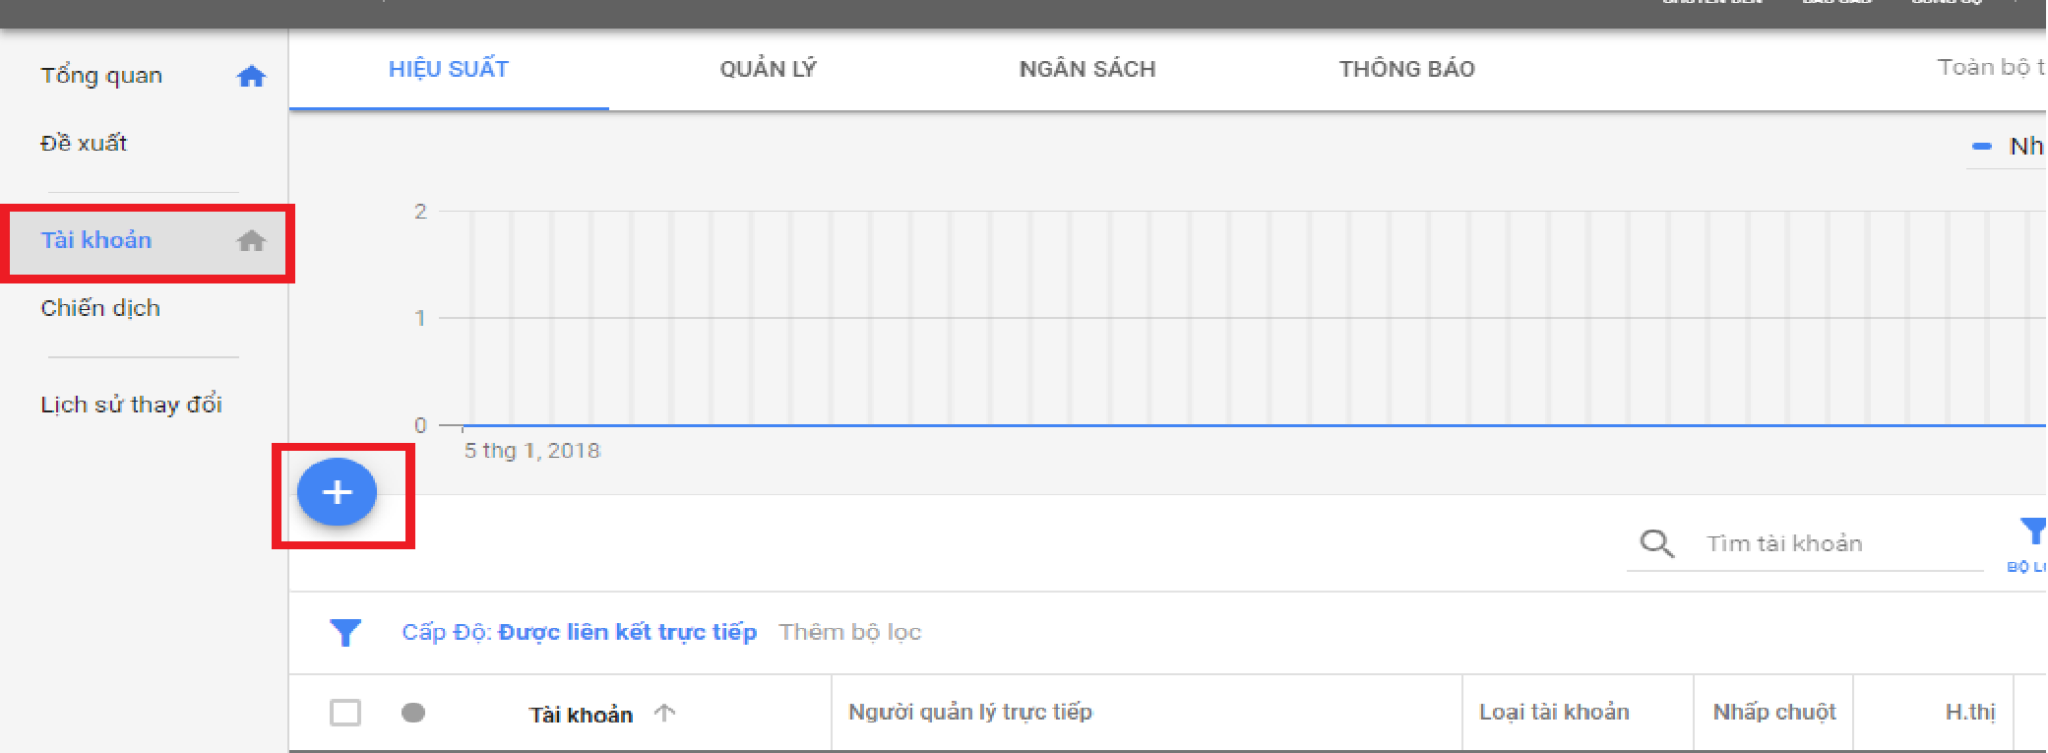Tick the select-all checkbox in table header
This screenshot has width=2048, height=753.
pyautogui.click(x=345, y=713)
